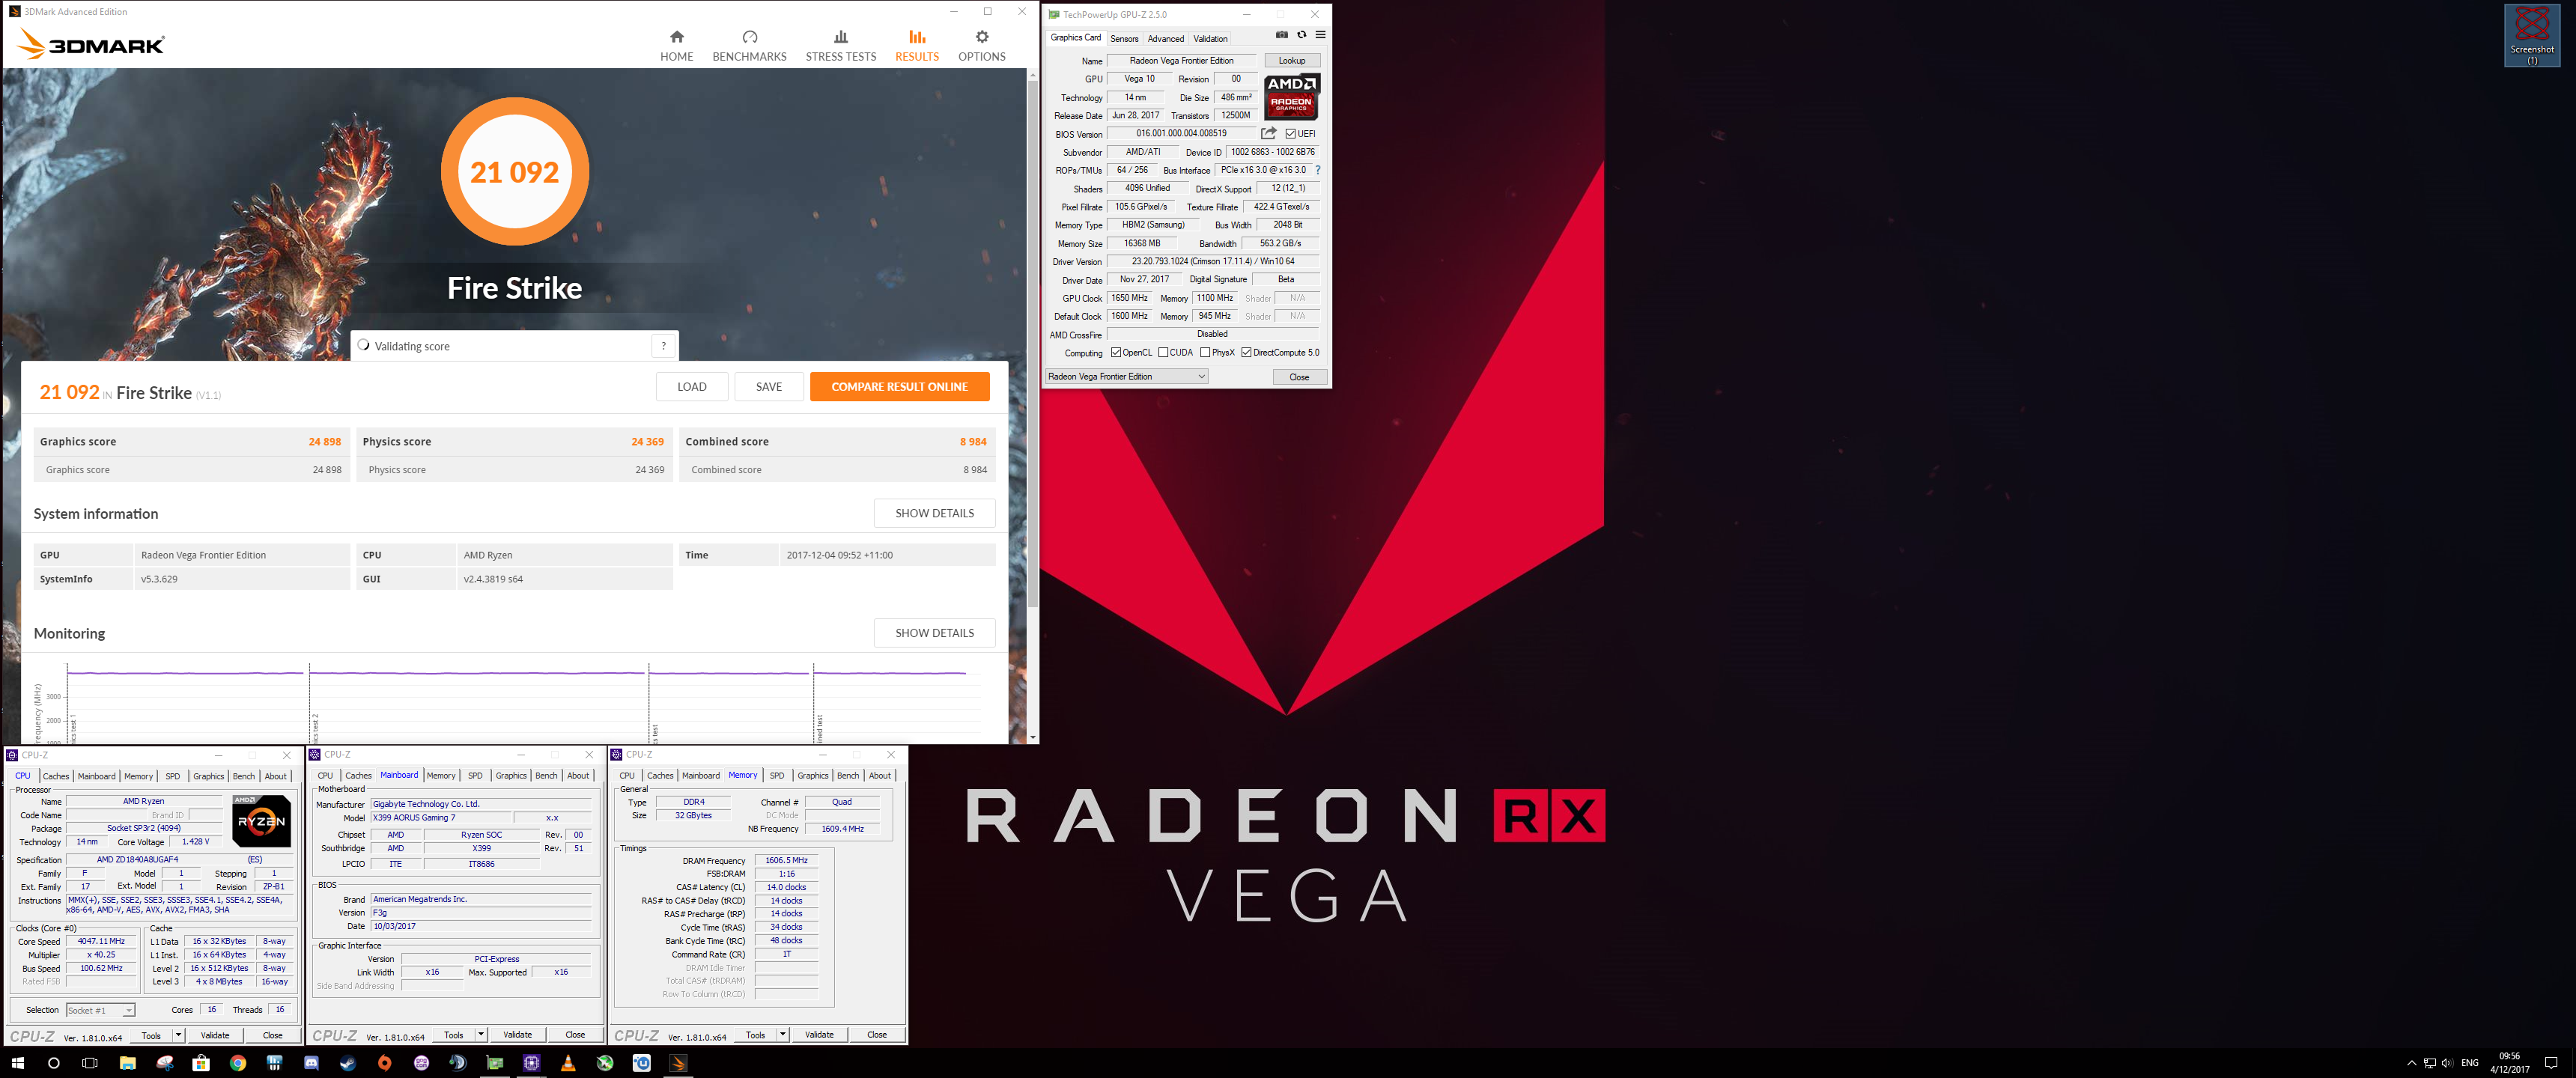Open Steam from the taskbar
Screen dimensions: 2576x1078
pos(348,1063)
